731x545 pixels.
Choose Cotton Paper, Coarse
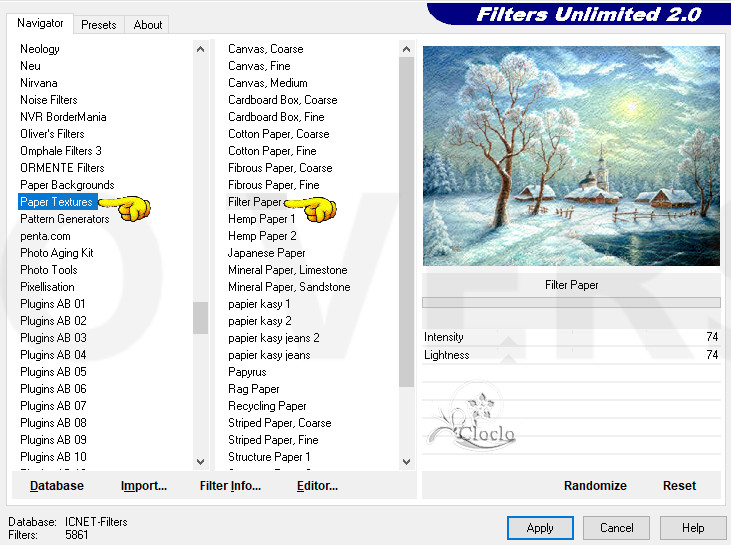click(279, 134)
